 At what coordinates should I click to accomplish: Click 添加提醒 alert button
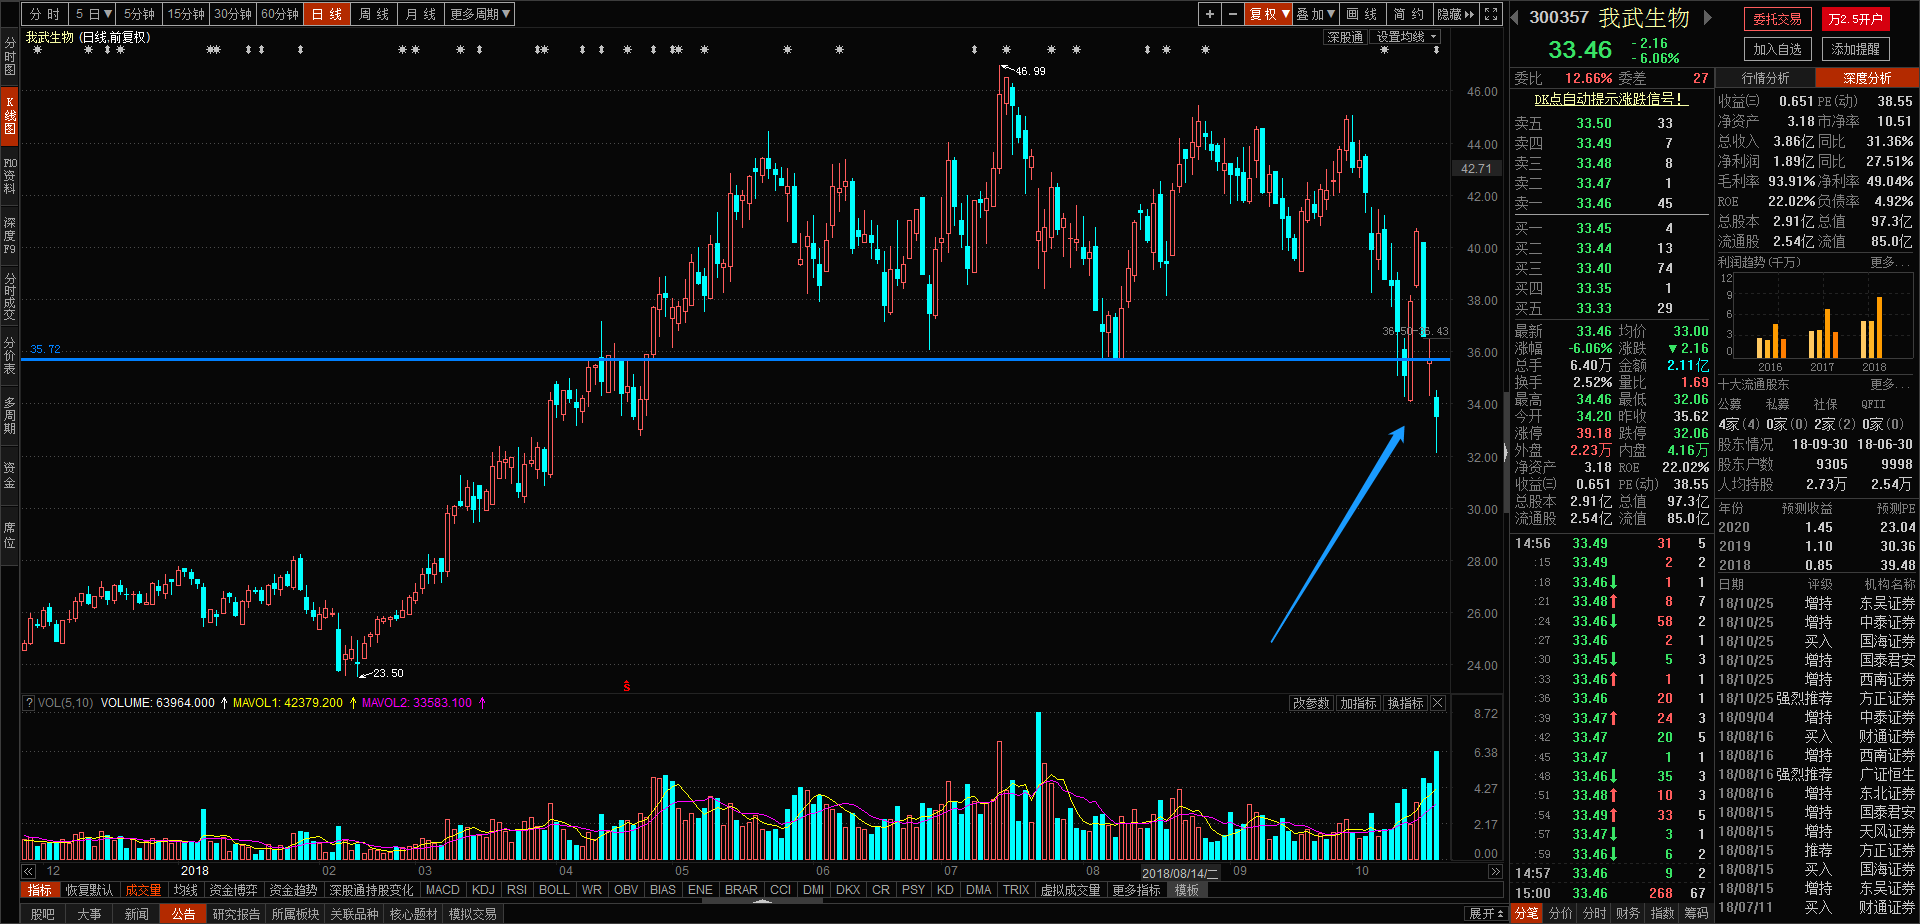click(1856, 49)
